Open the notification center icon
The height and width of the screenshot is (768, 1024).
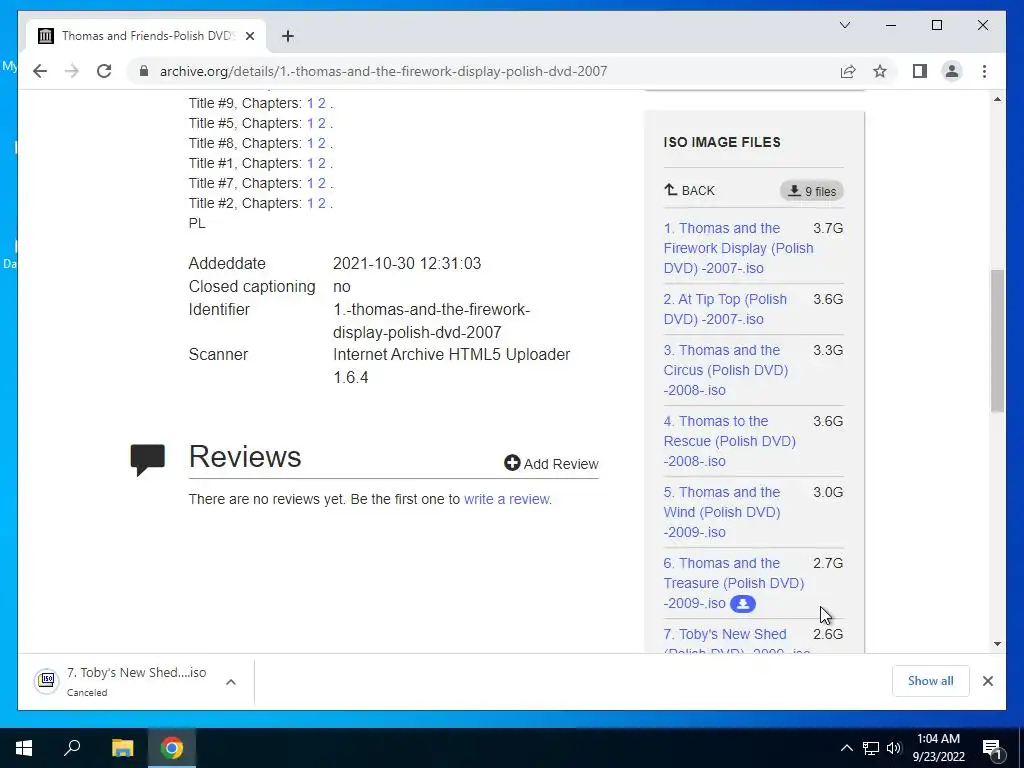tap(993, 748)
